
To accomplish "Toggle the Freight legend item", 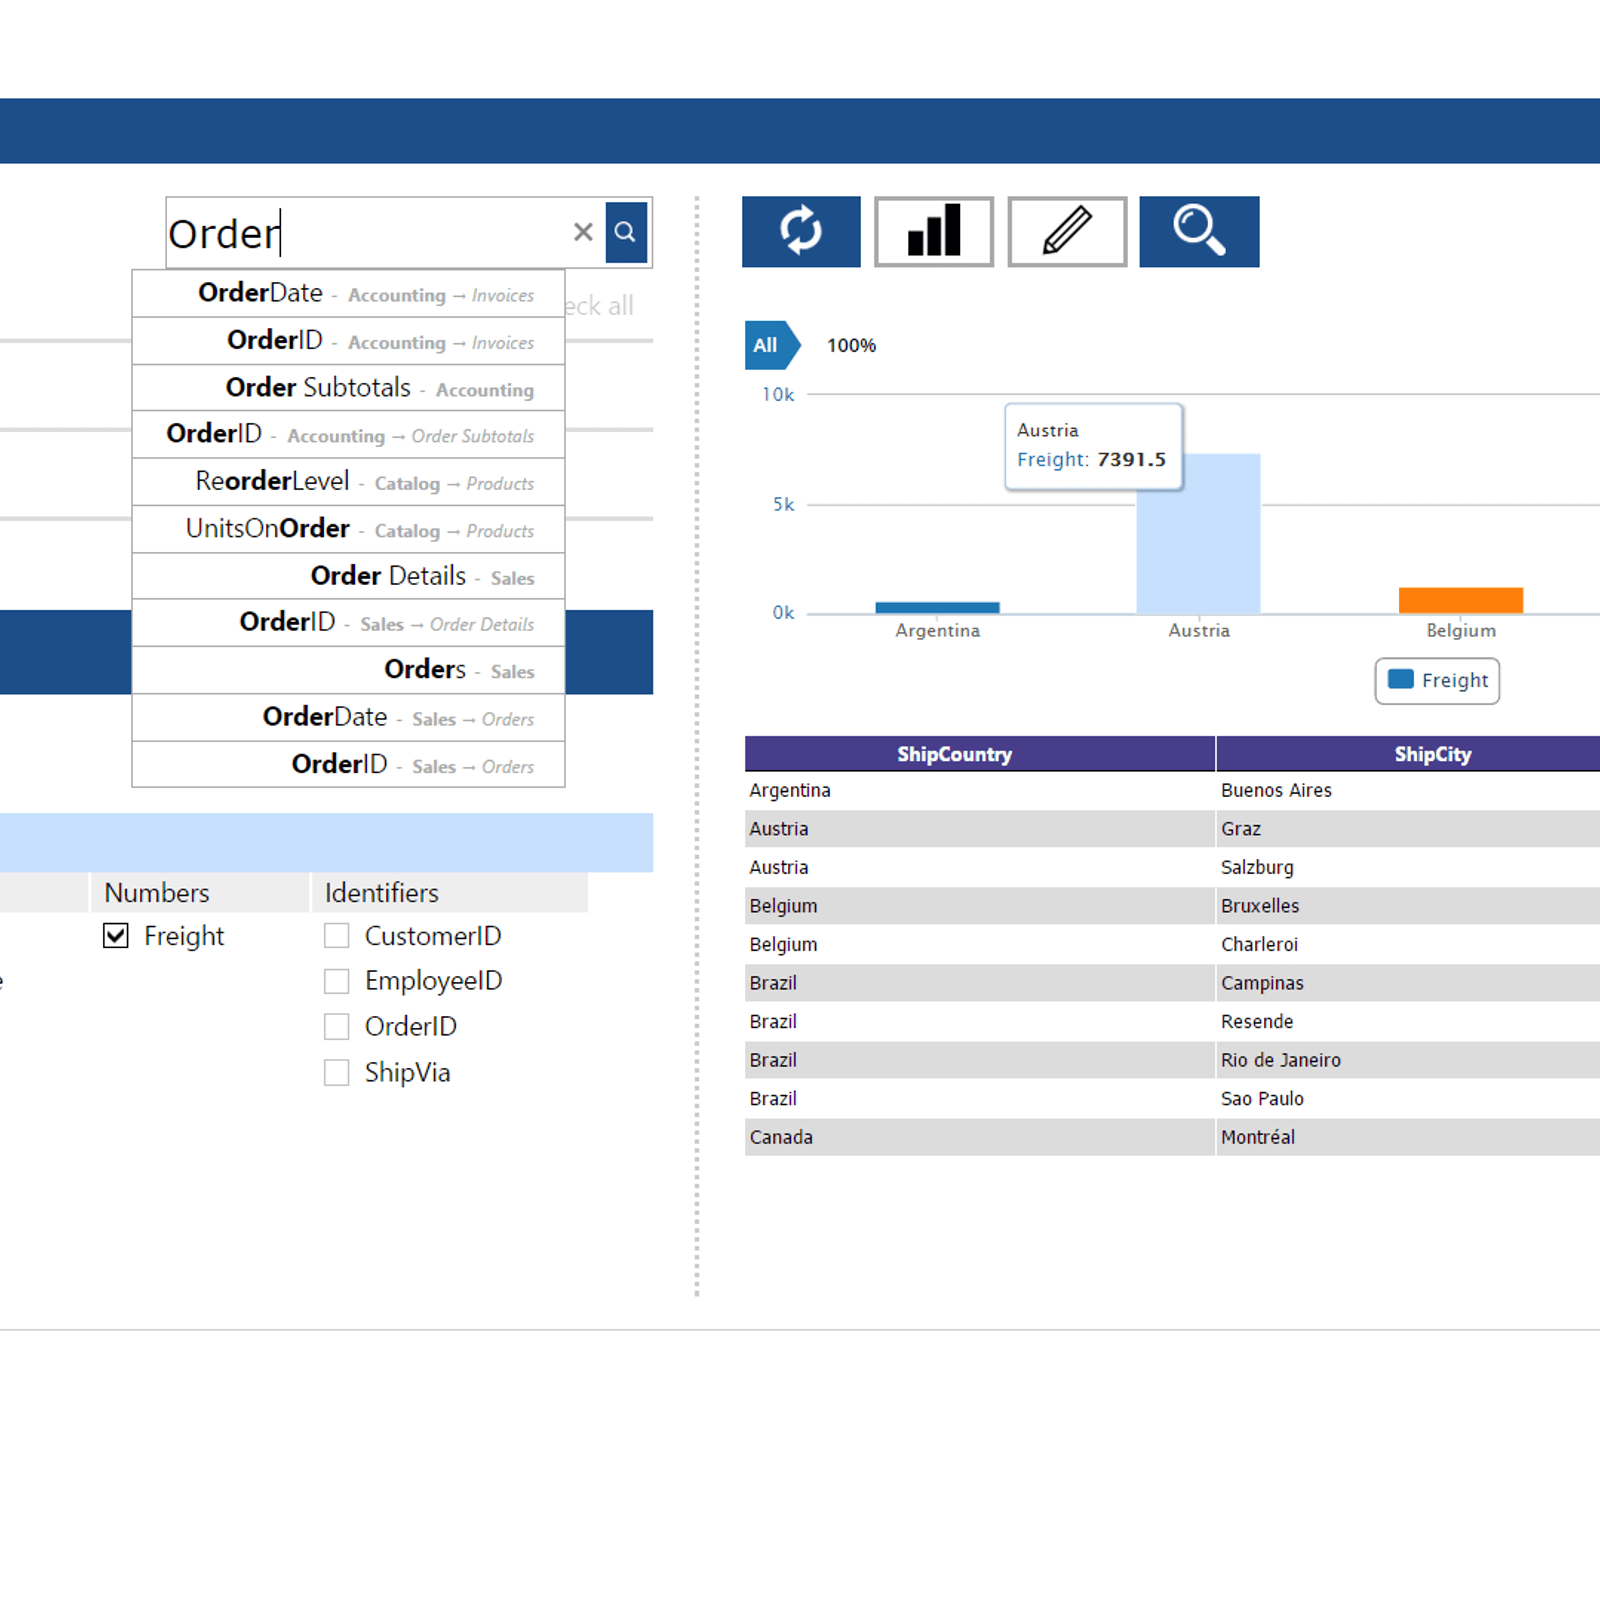I will pyautogui.click(x=1437, y=681).
